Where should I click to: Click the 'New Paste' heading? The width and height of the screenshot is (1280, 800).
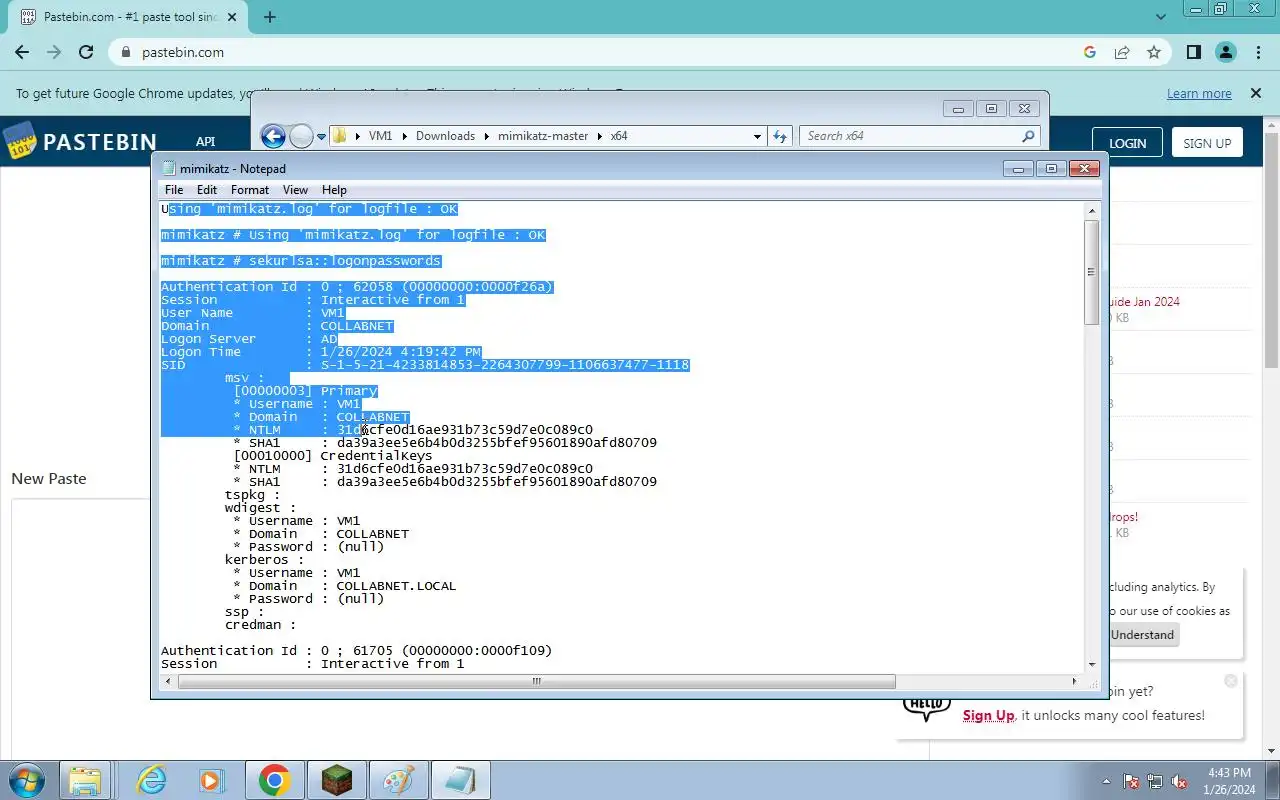click(x=49, y=478)
